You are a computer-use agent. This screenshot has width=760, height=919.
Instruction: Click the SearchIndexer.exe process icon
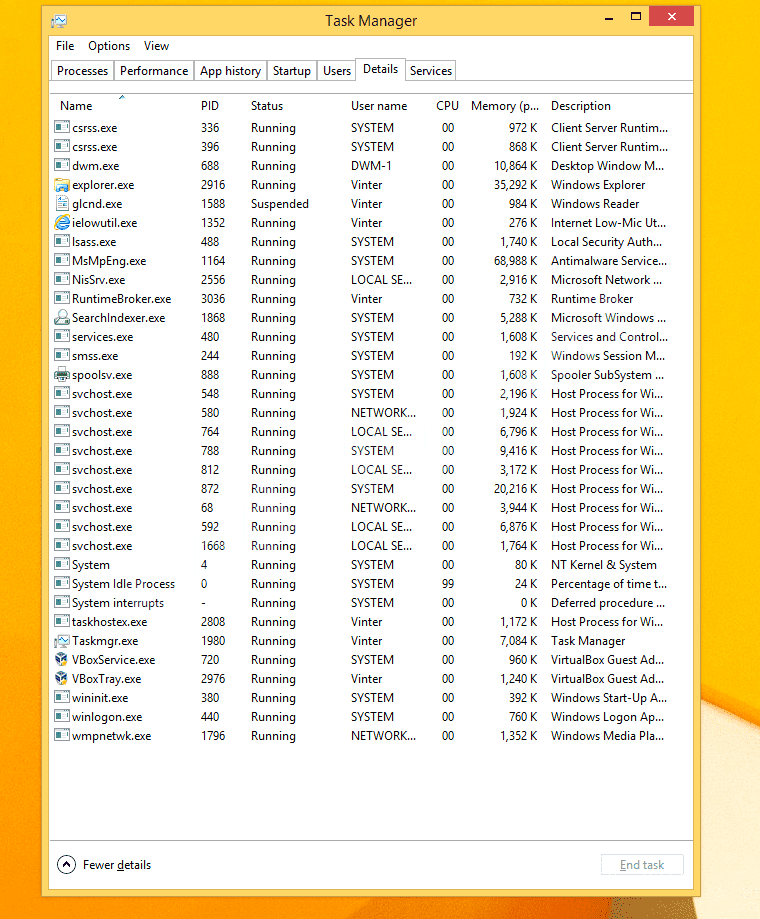coord(62,318)
